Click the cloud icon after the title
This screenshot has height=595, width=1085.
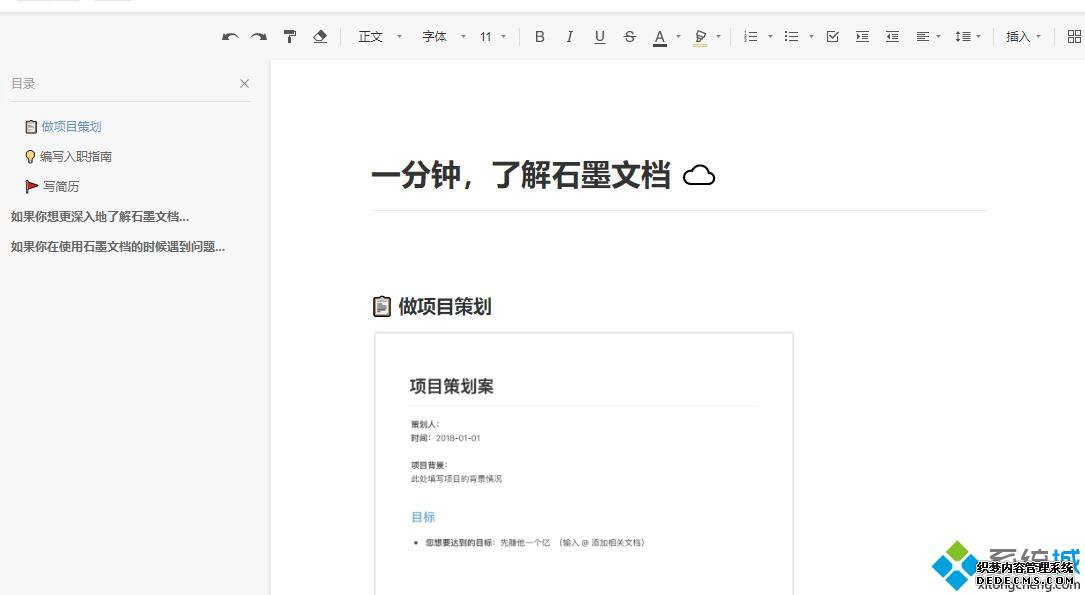point(699,176)
